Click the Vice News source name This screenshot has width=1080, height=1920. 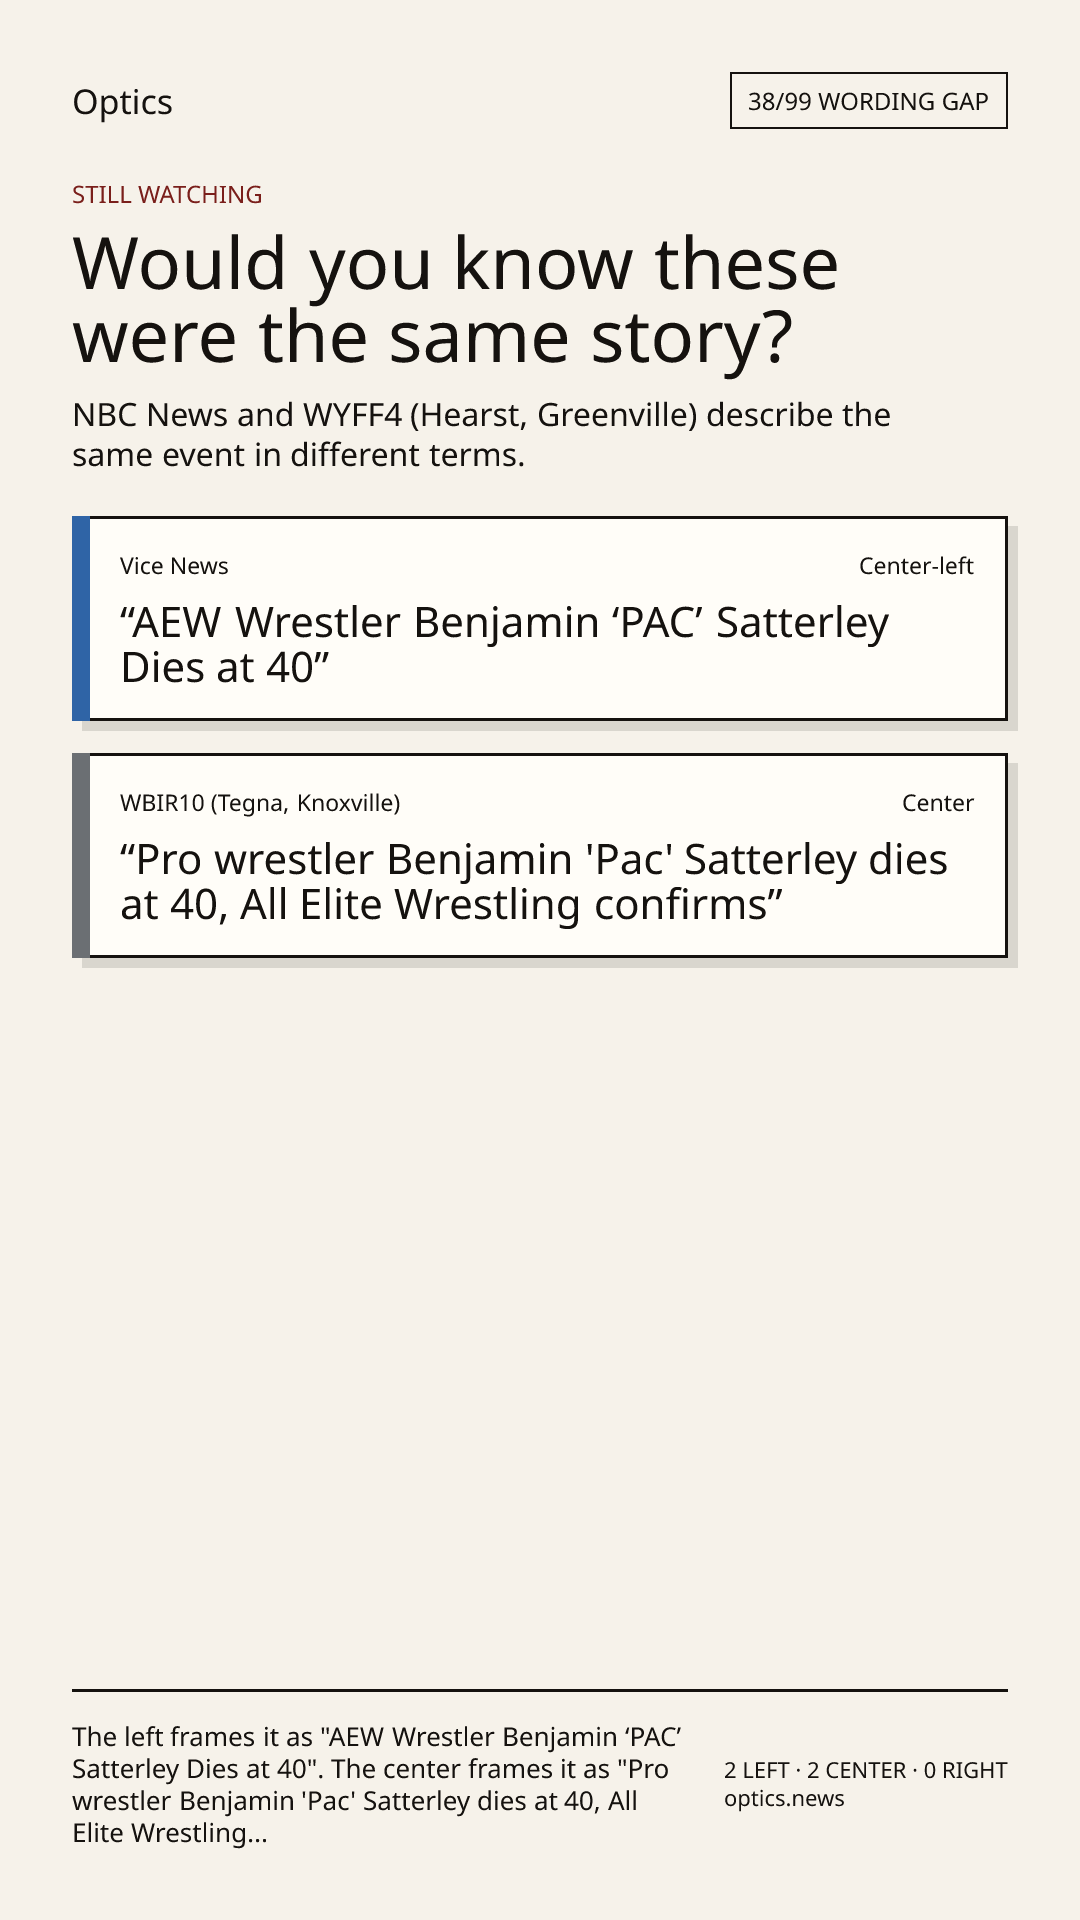(x=174, y=566)
